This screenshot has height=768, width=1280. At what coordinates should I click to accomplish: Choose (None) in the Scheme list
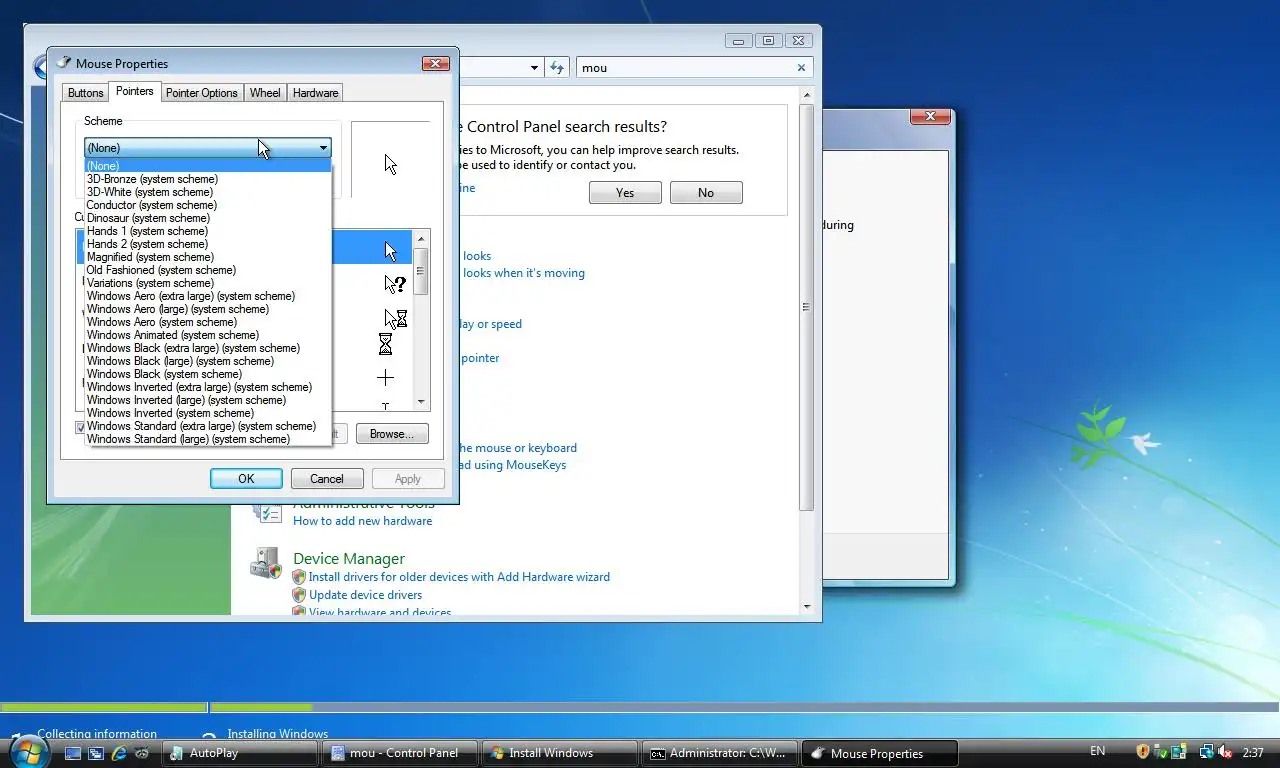(207, 166)
